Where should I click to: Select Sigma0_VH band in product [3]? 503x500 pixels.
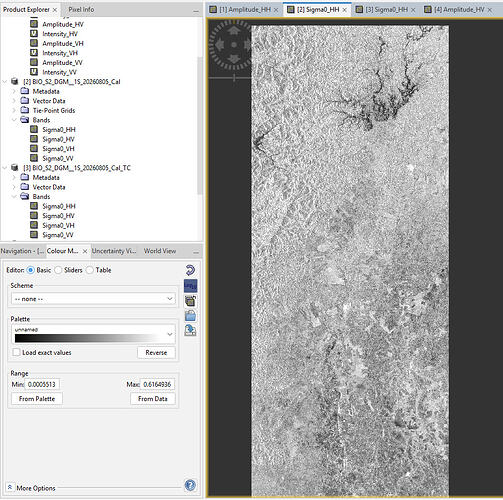58,225
